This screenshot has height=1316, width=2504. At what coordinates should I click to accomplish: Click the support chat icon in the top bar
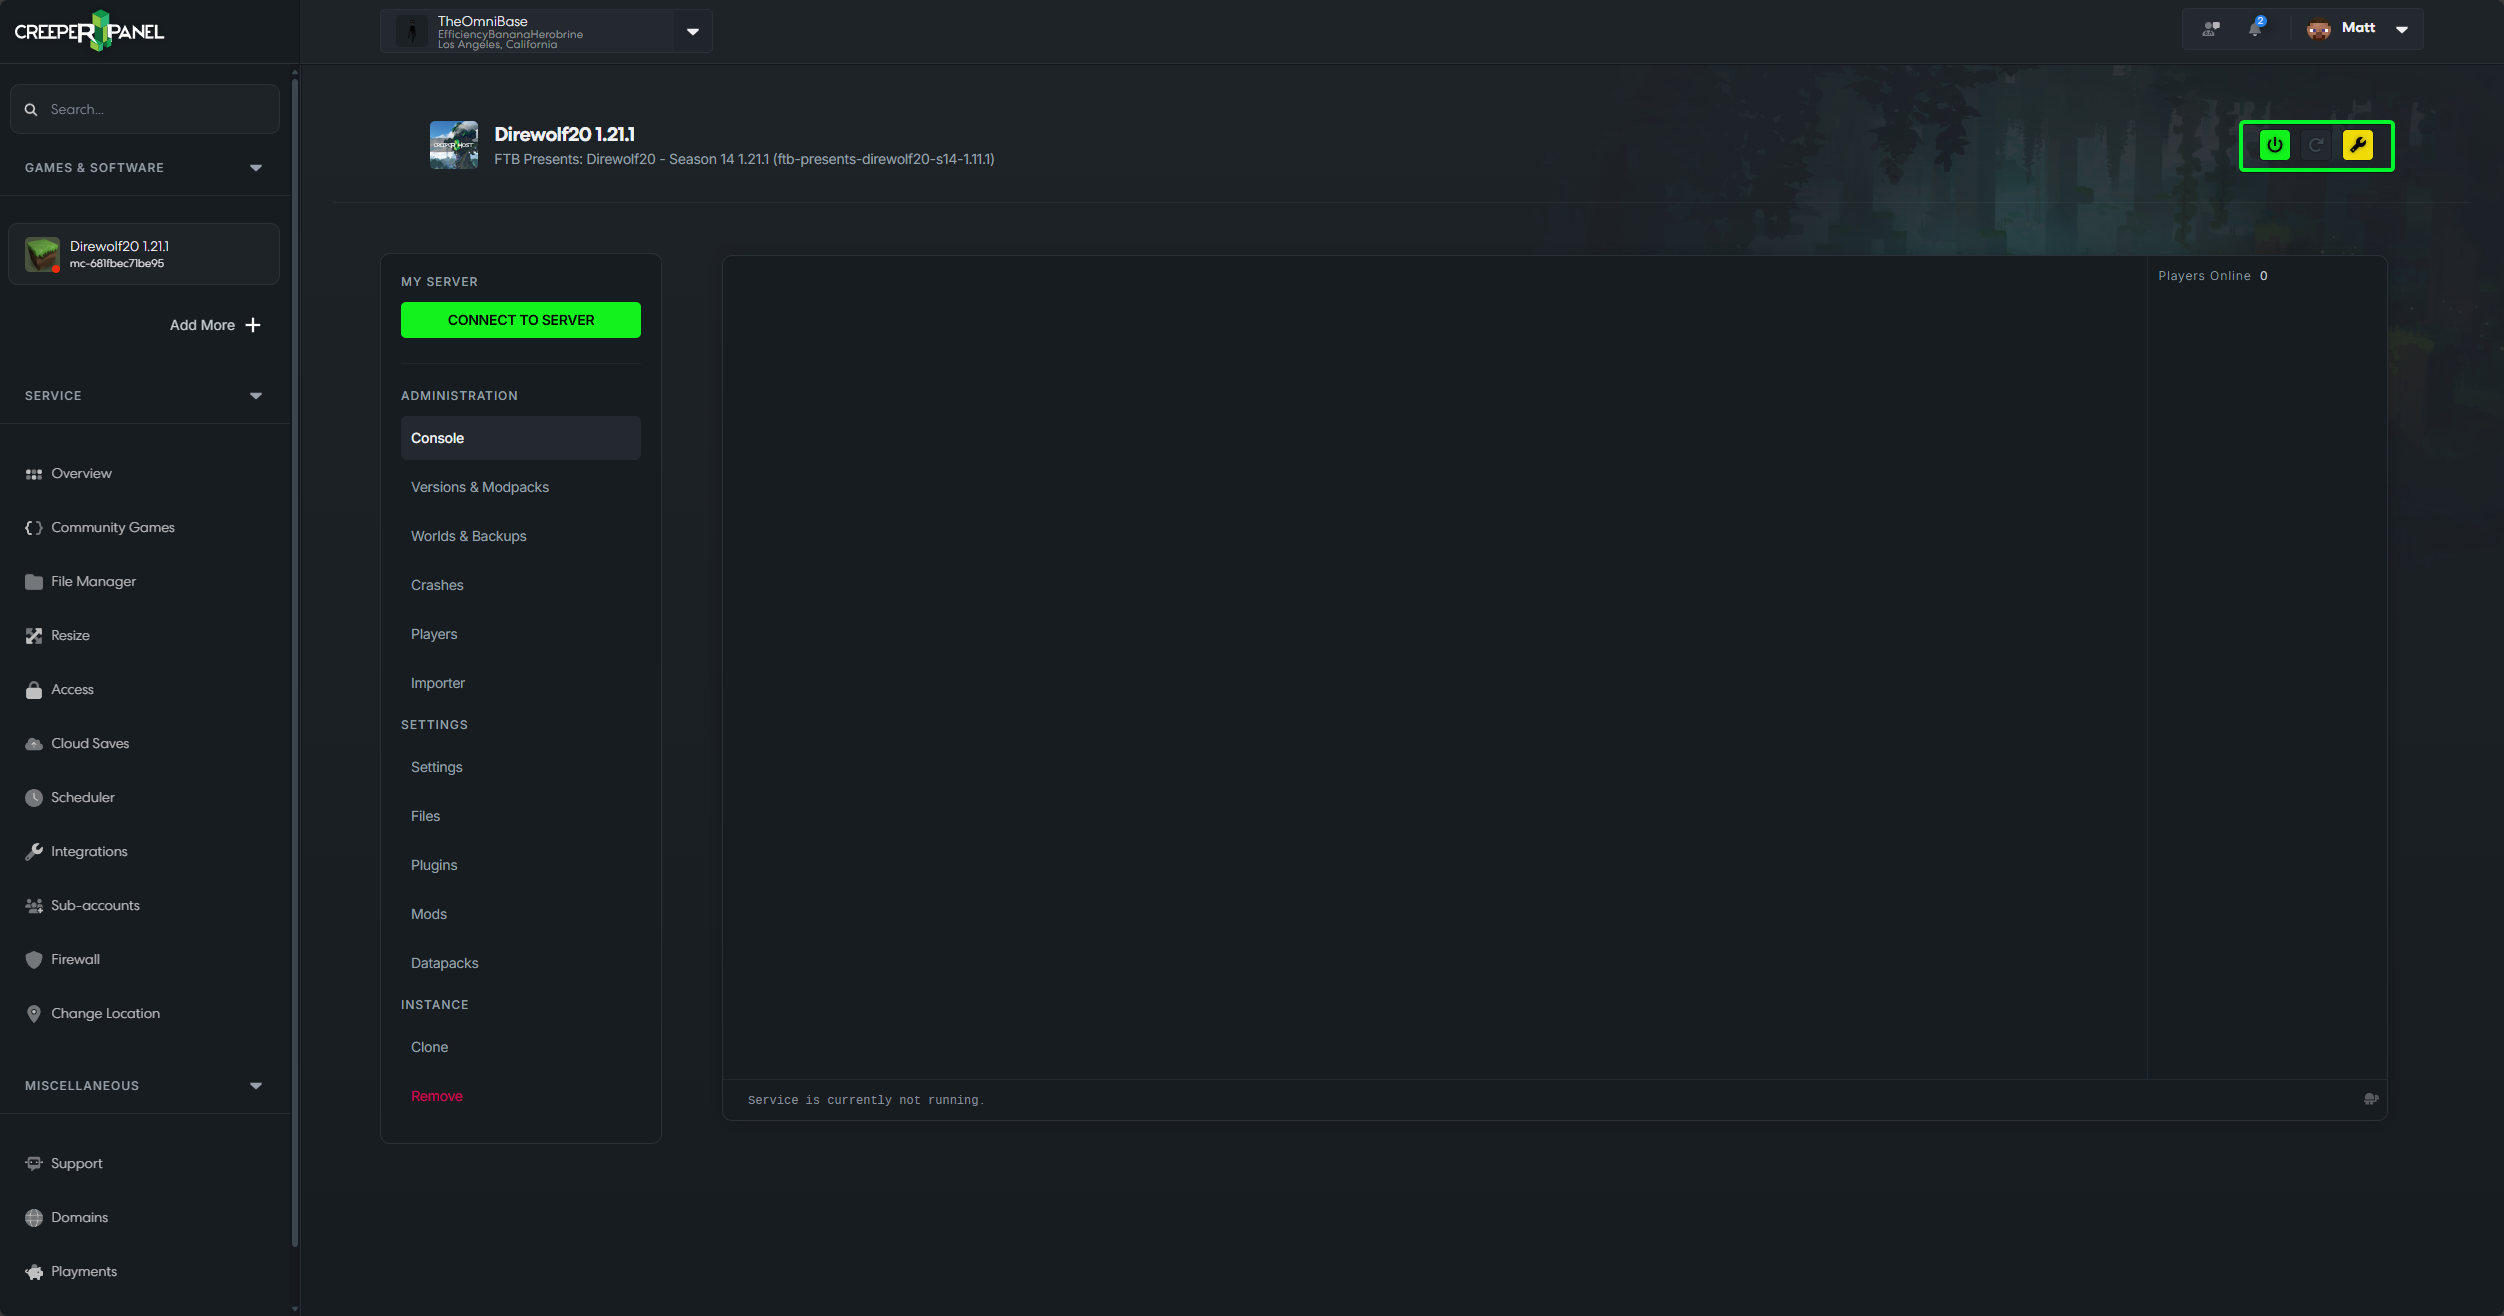coord(2210,29)
